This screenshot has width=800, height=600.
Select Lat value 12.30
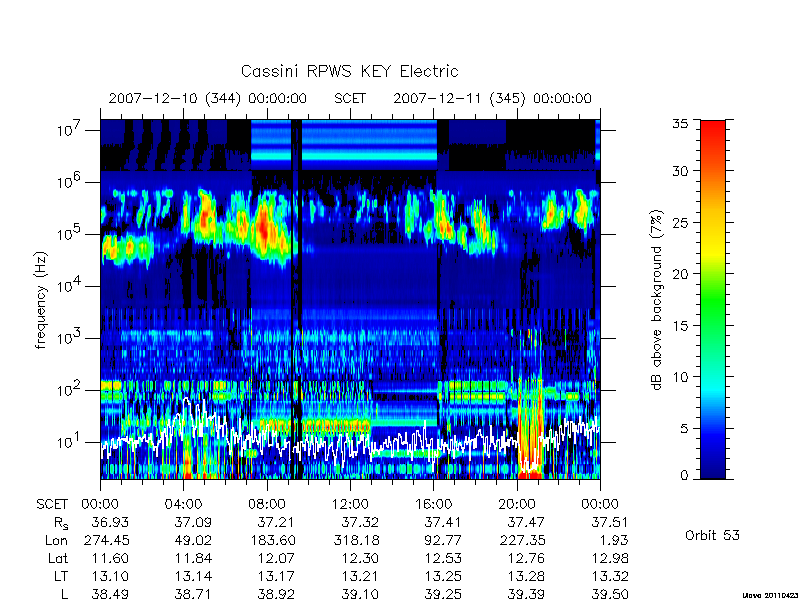click(359, 559)
